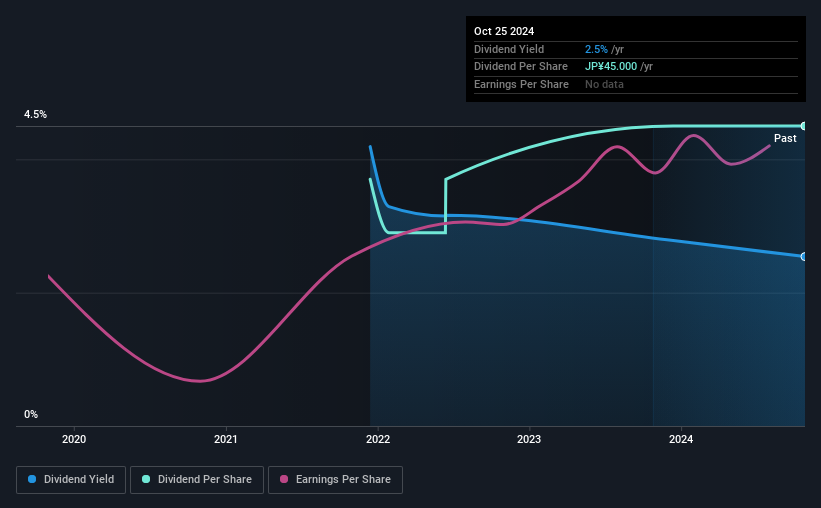Click the blue Dividend Yield legend dot
Viewport: 821px width, 508px height.
(x=32, y=479)
